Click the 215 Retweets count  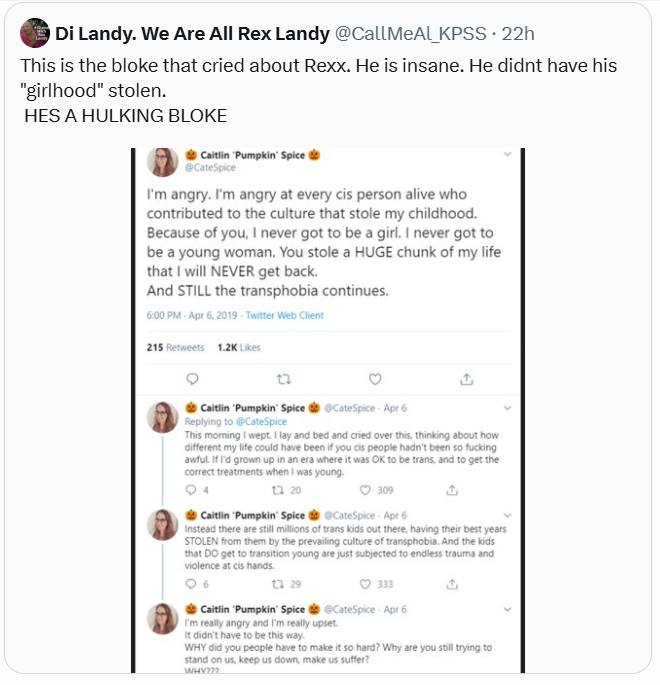pyautogui.click(x=175, y=347)
